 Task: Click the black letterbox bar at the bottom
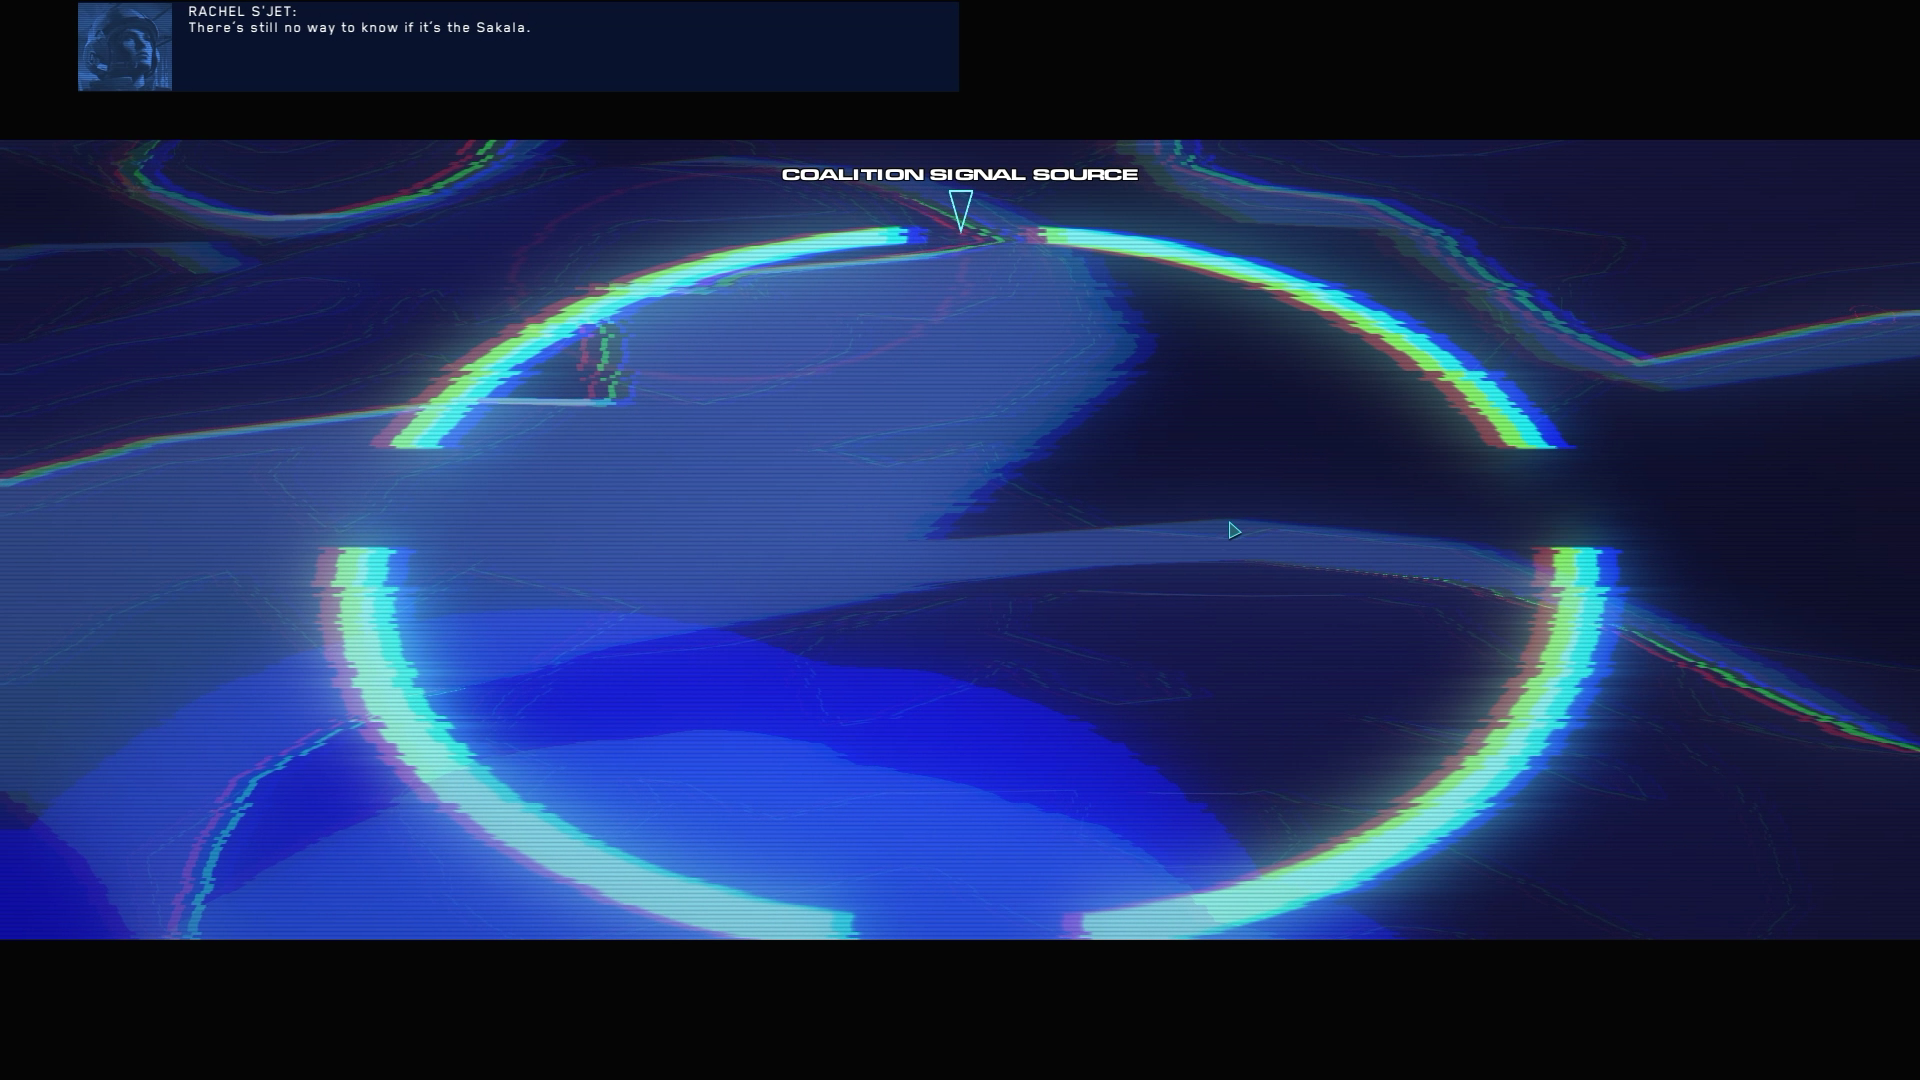[x=960, y=1010]
